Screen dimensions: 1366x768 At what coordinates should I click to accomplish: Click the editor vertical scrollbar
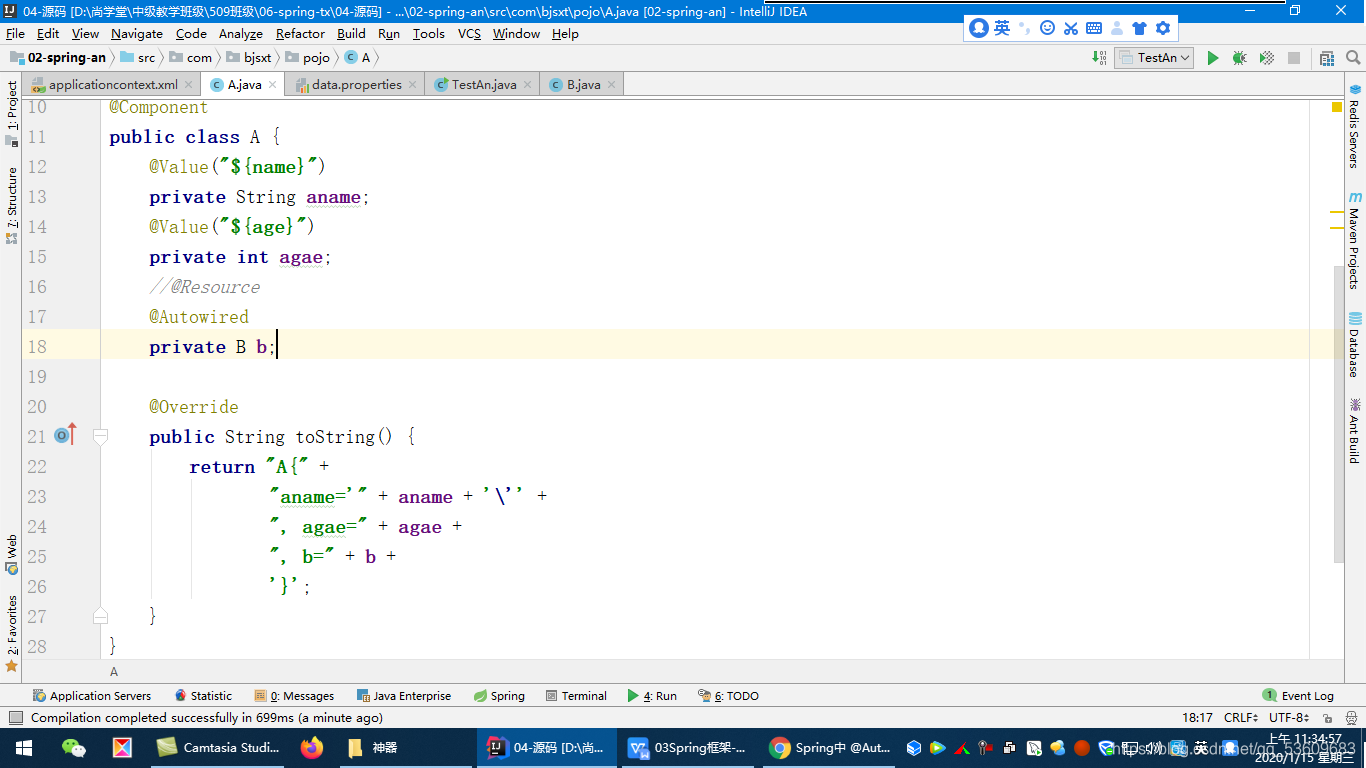(x=1338, y=413)
